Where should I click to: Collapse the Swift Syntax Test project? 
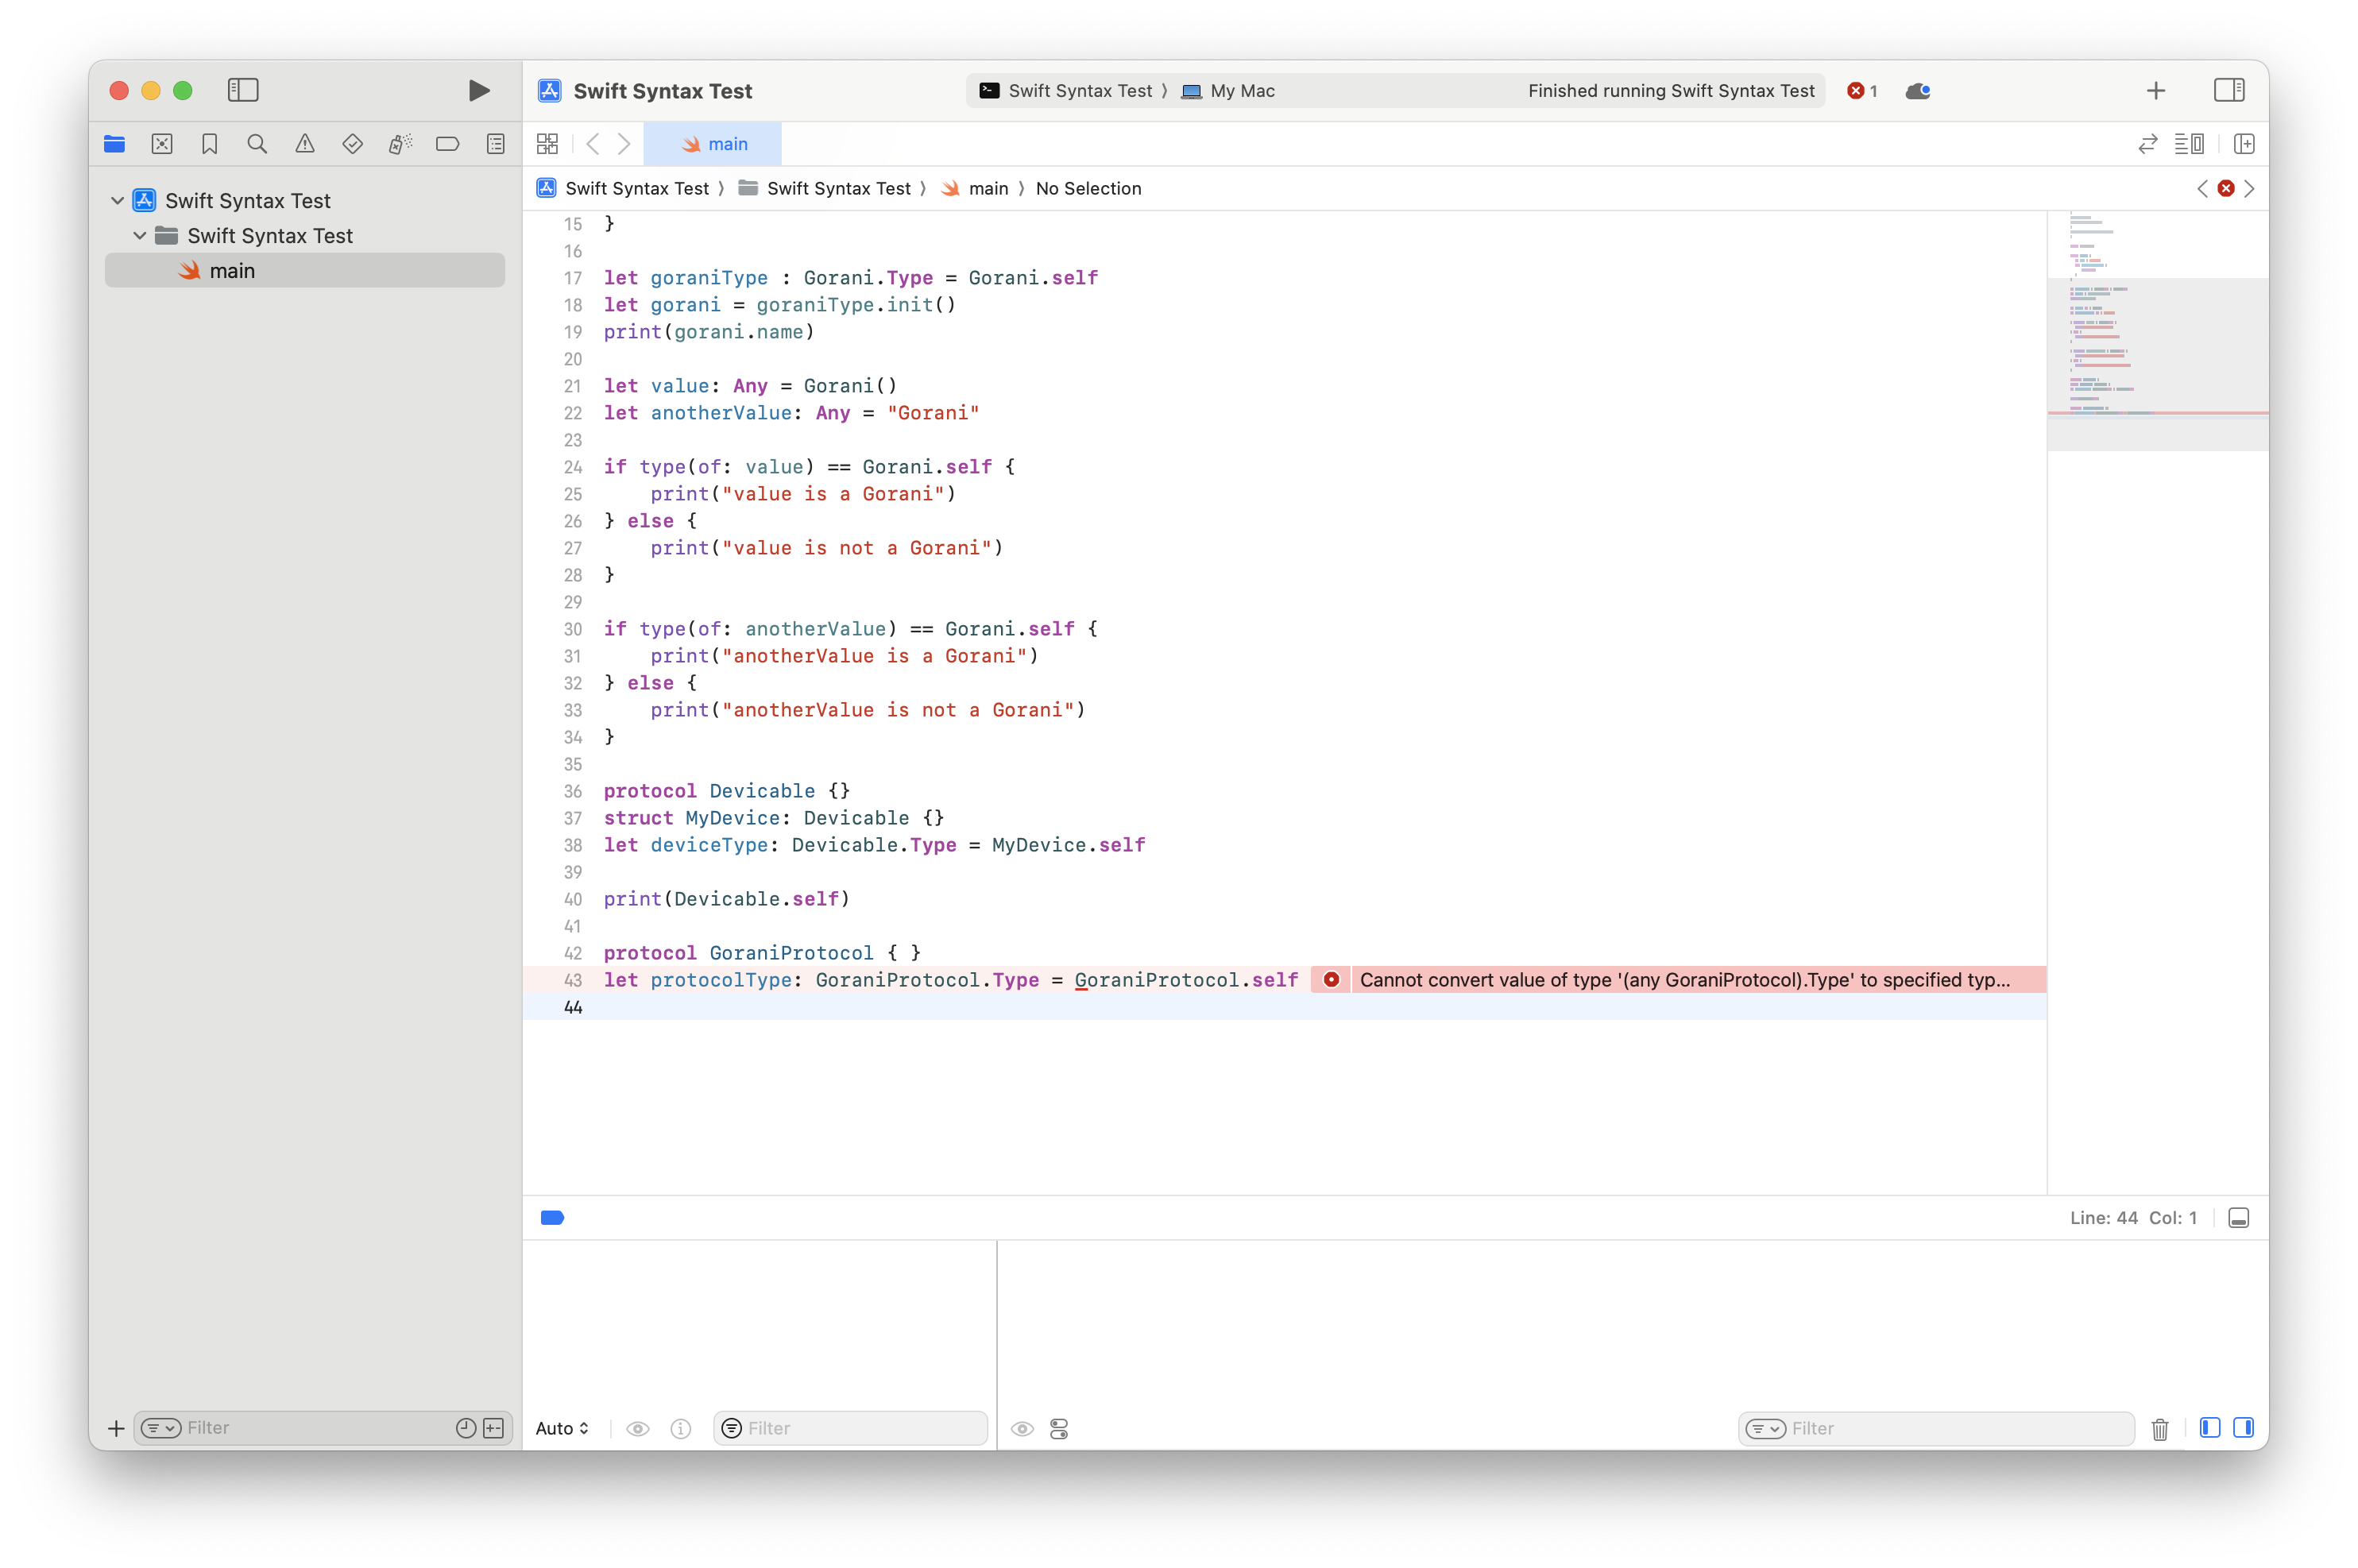(117, 201)
